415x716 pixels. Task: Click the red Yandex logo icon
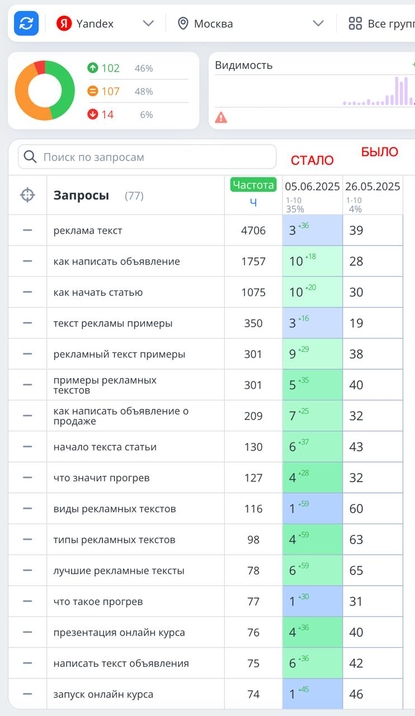pos(64,23)
